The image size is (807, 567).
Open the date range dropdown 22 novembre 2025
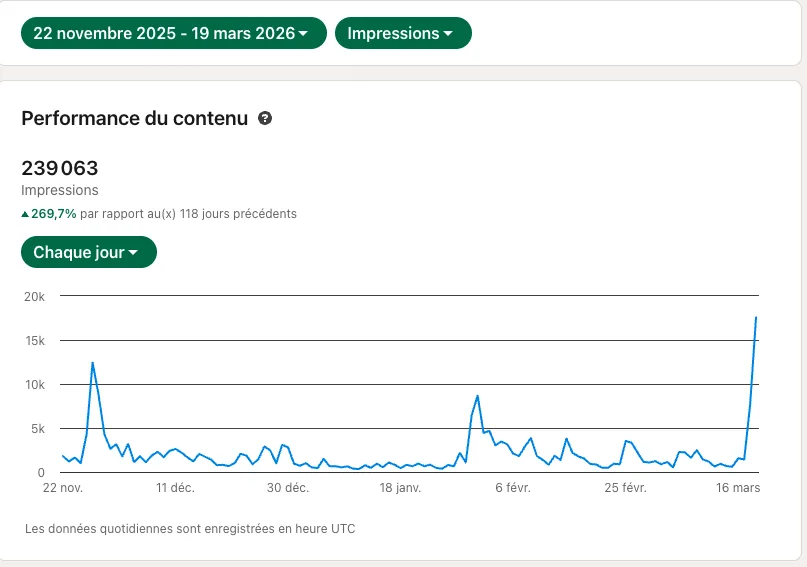click(x=173, y=33)
